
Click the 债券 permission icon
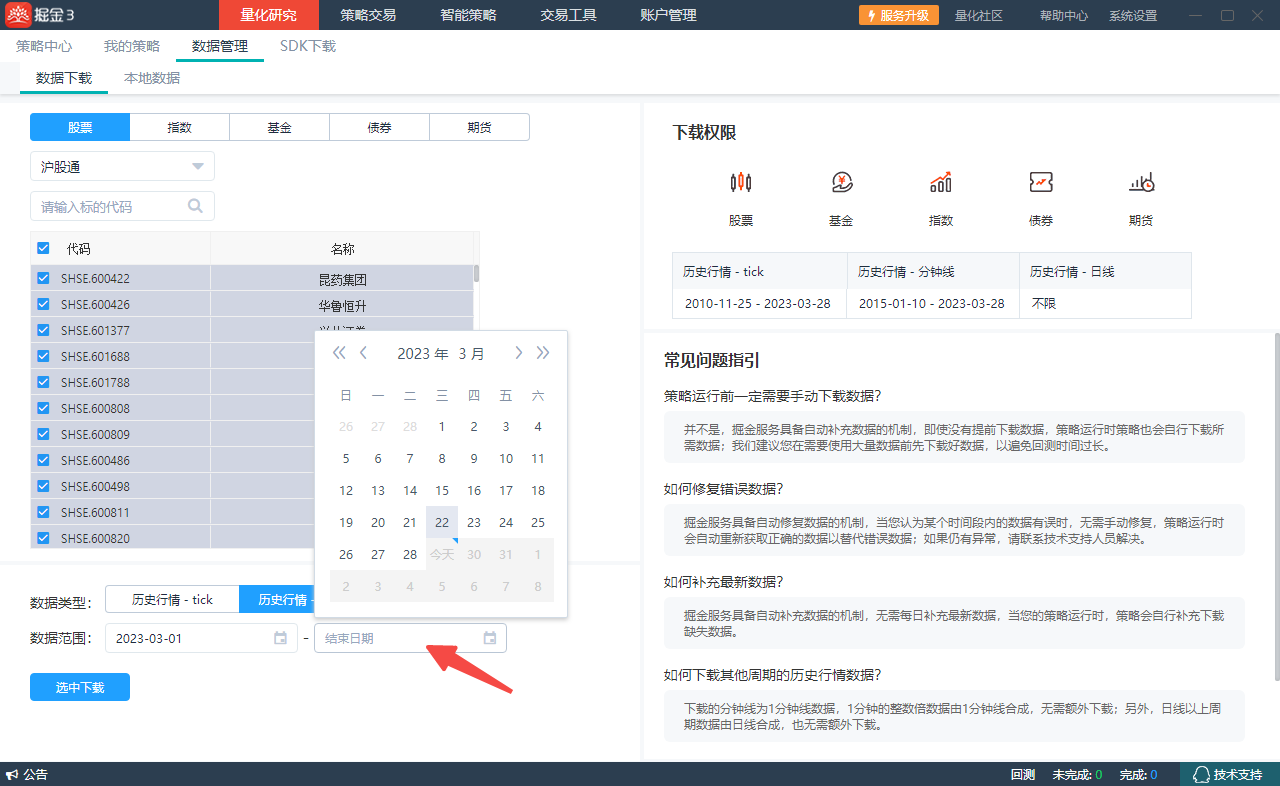tap(1041, 182)
